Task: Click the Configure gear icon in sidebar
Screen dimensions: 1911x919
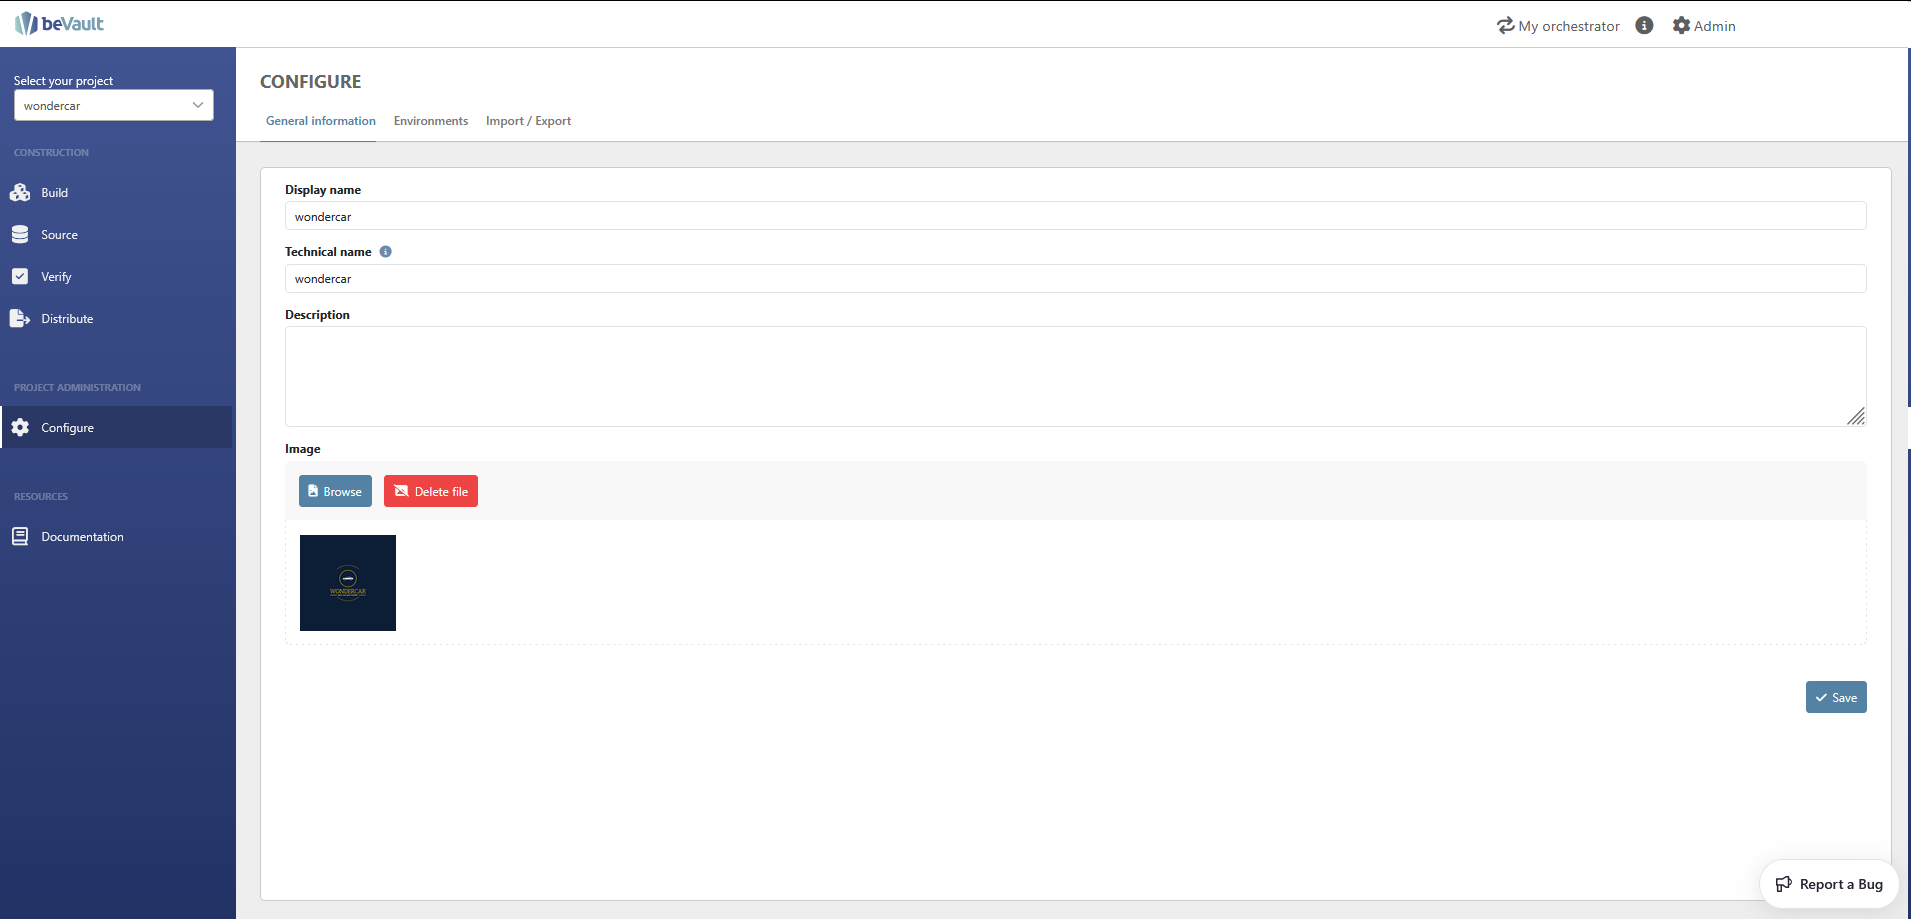Action: point(20,428)
